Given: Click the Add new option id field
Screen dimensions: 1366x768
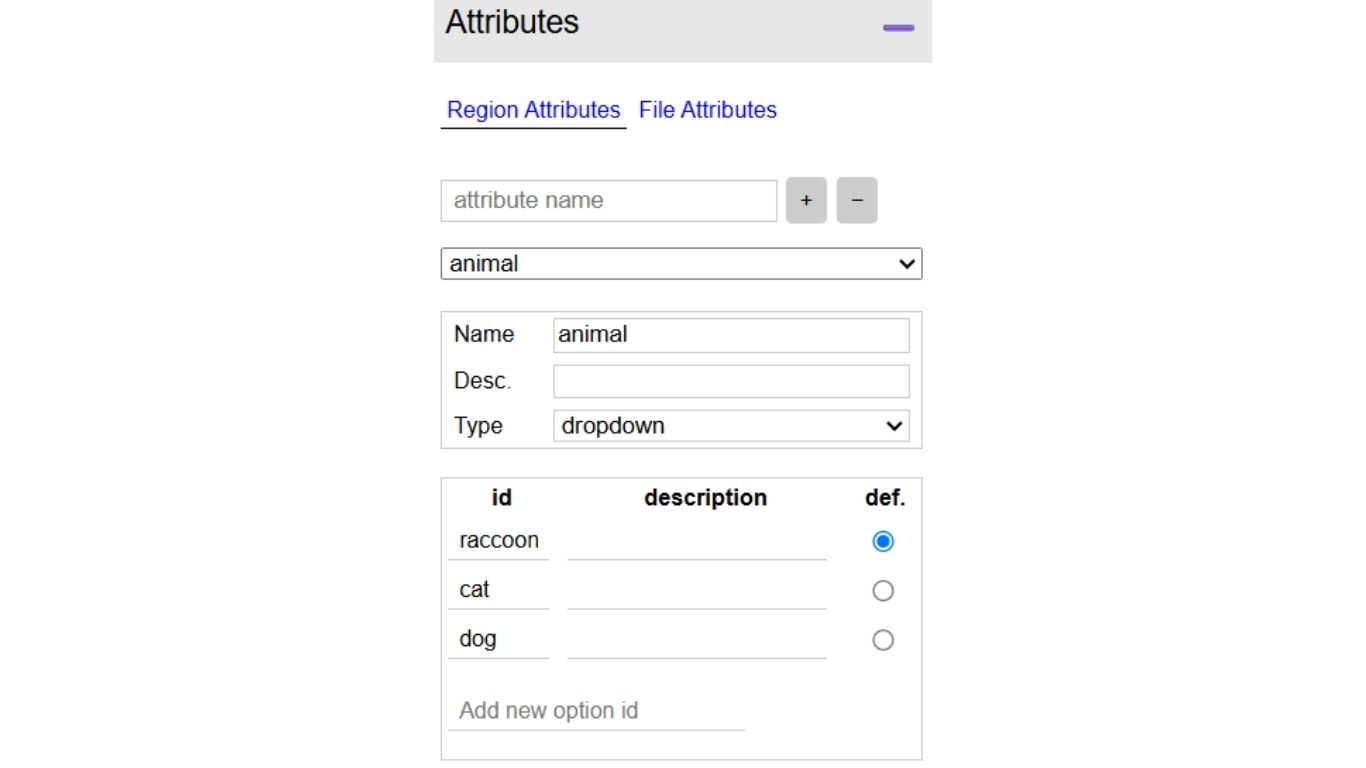Looking at the screenshot, I should coord(596,711).
